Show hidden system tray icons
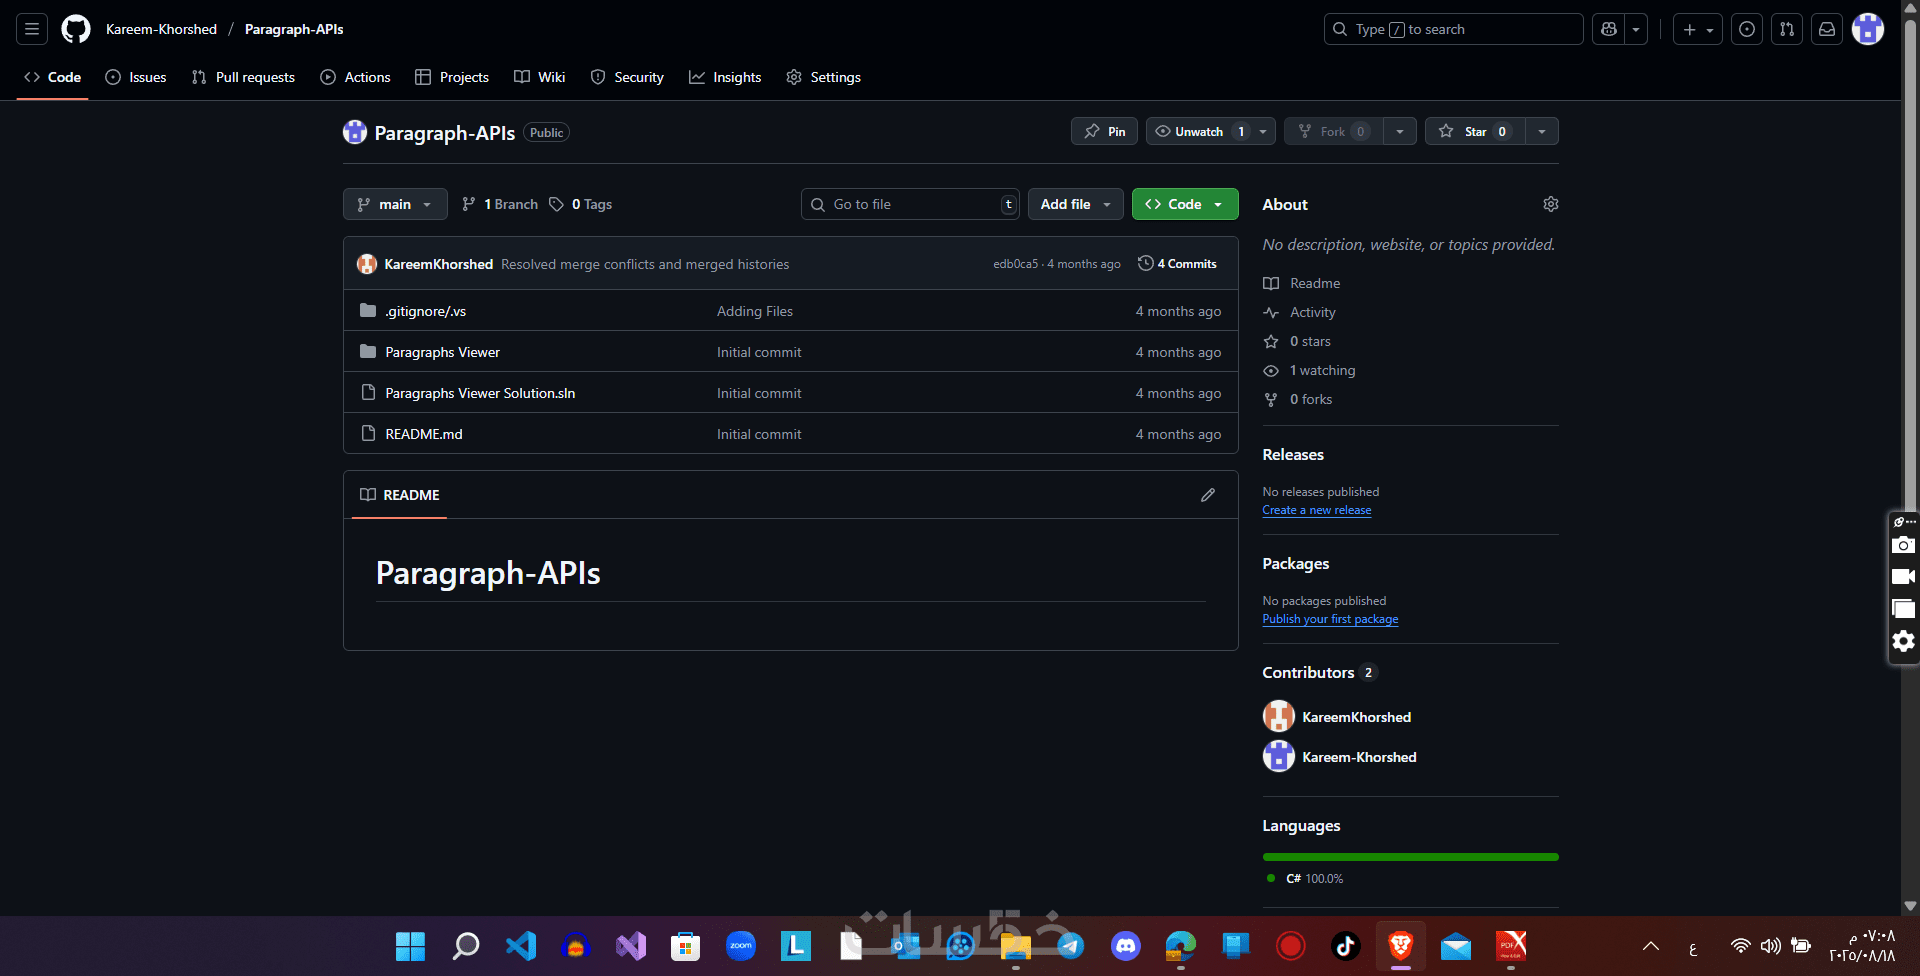1920x976 pixels. [x=1651, y=946]
